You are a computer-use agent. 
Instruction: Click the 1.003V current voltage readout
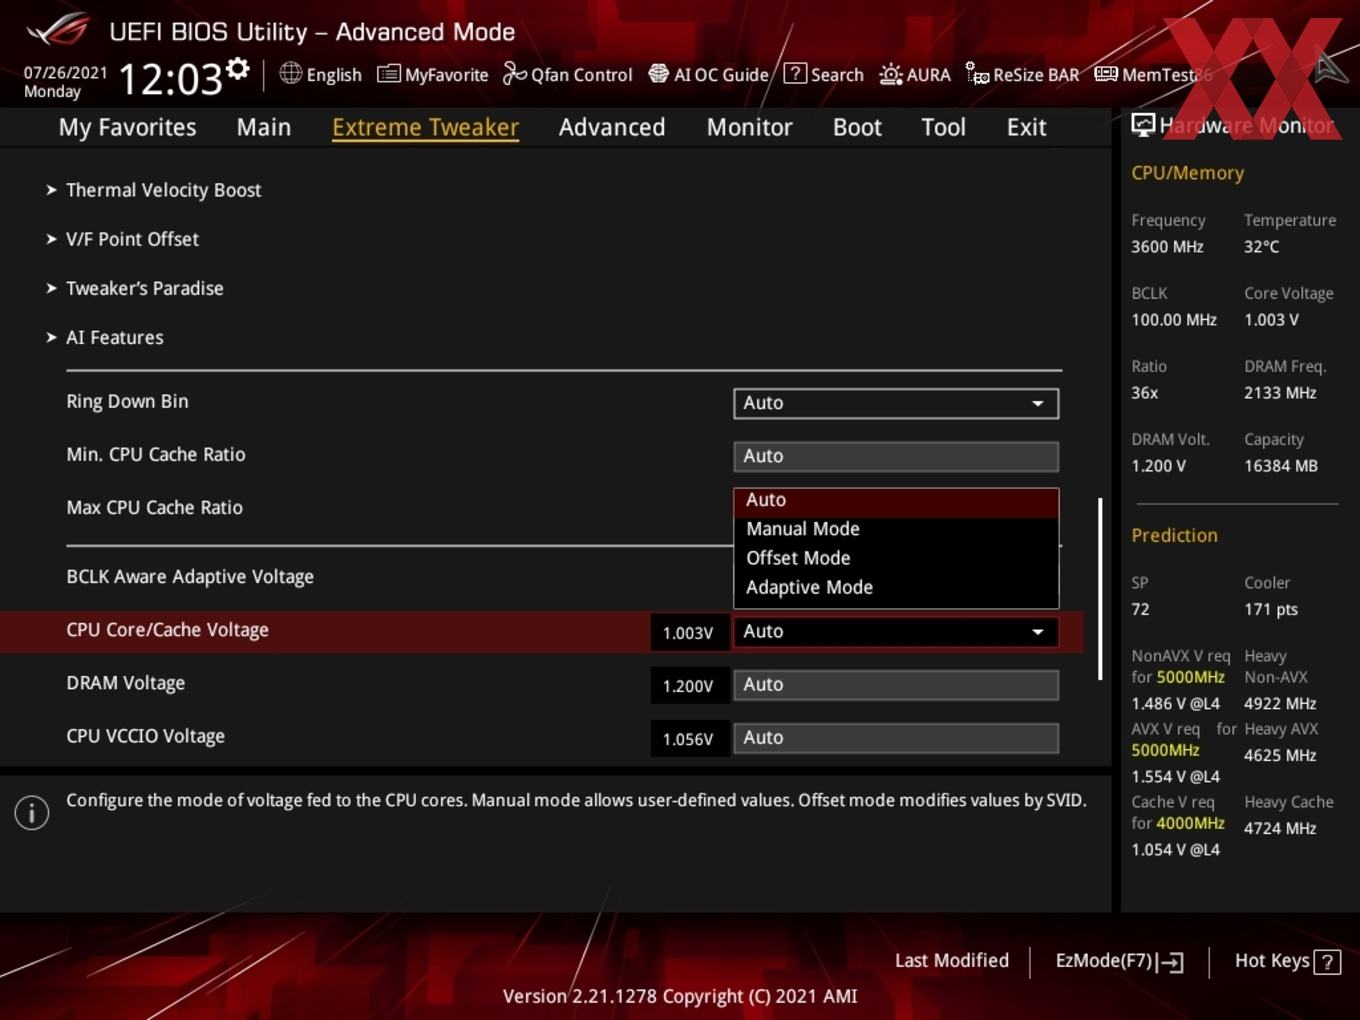click(689, 632)
